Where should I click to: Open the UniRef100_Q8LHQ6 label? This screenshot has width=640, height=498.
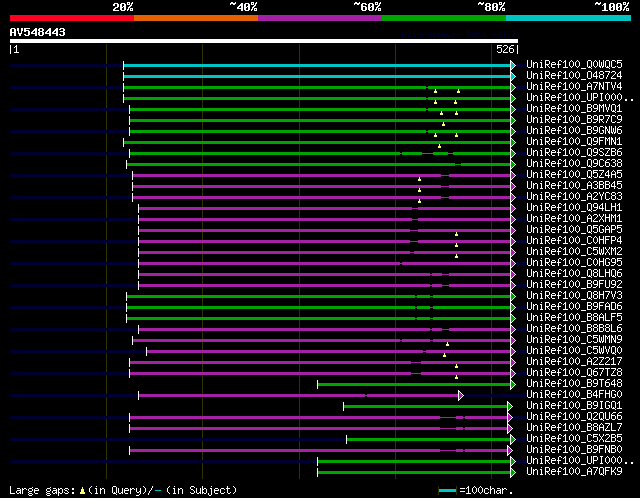click(x=574, y=274)
